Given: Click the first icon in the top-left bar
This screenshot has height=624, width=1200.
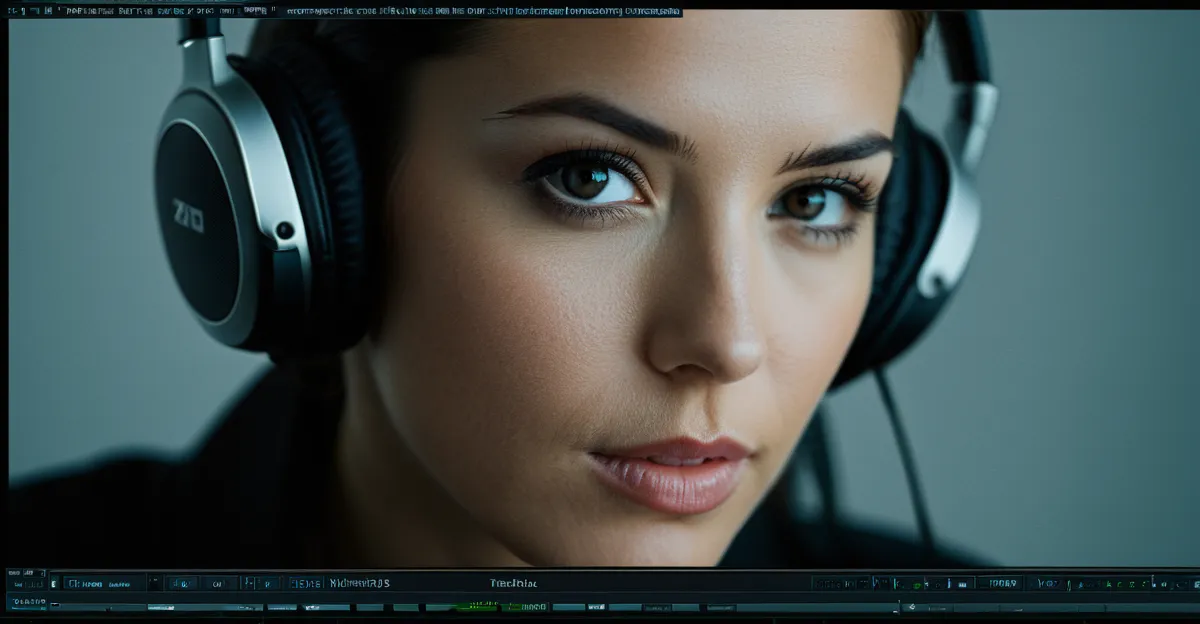Looking at the screenshot, I should pos(14,12).
